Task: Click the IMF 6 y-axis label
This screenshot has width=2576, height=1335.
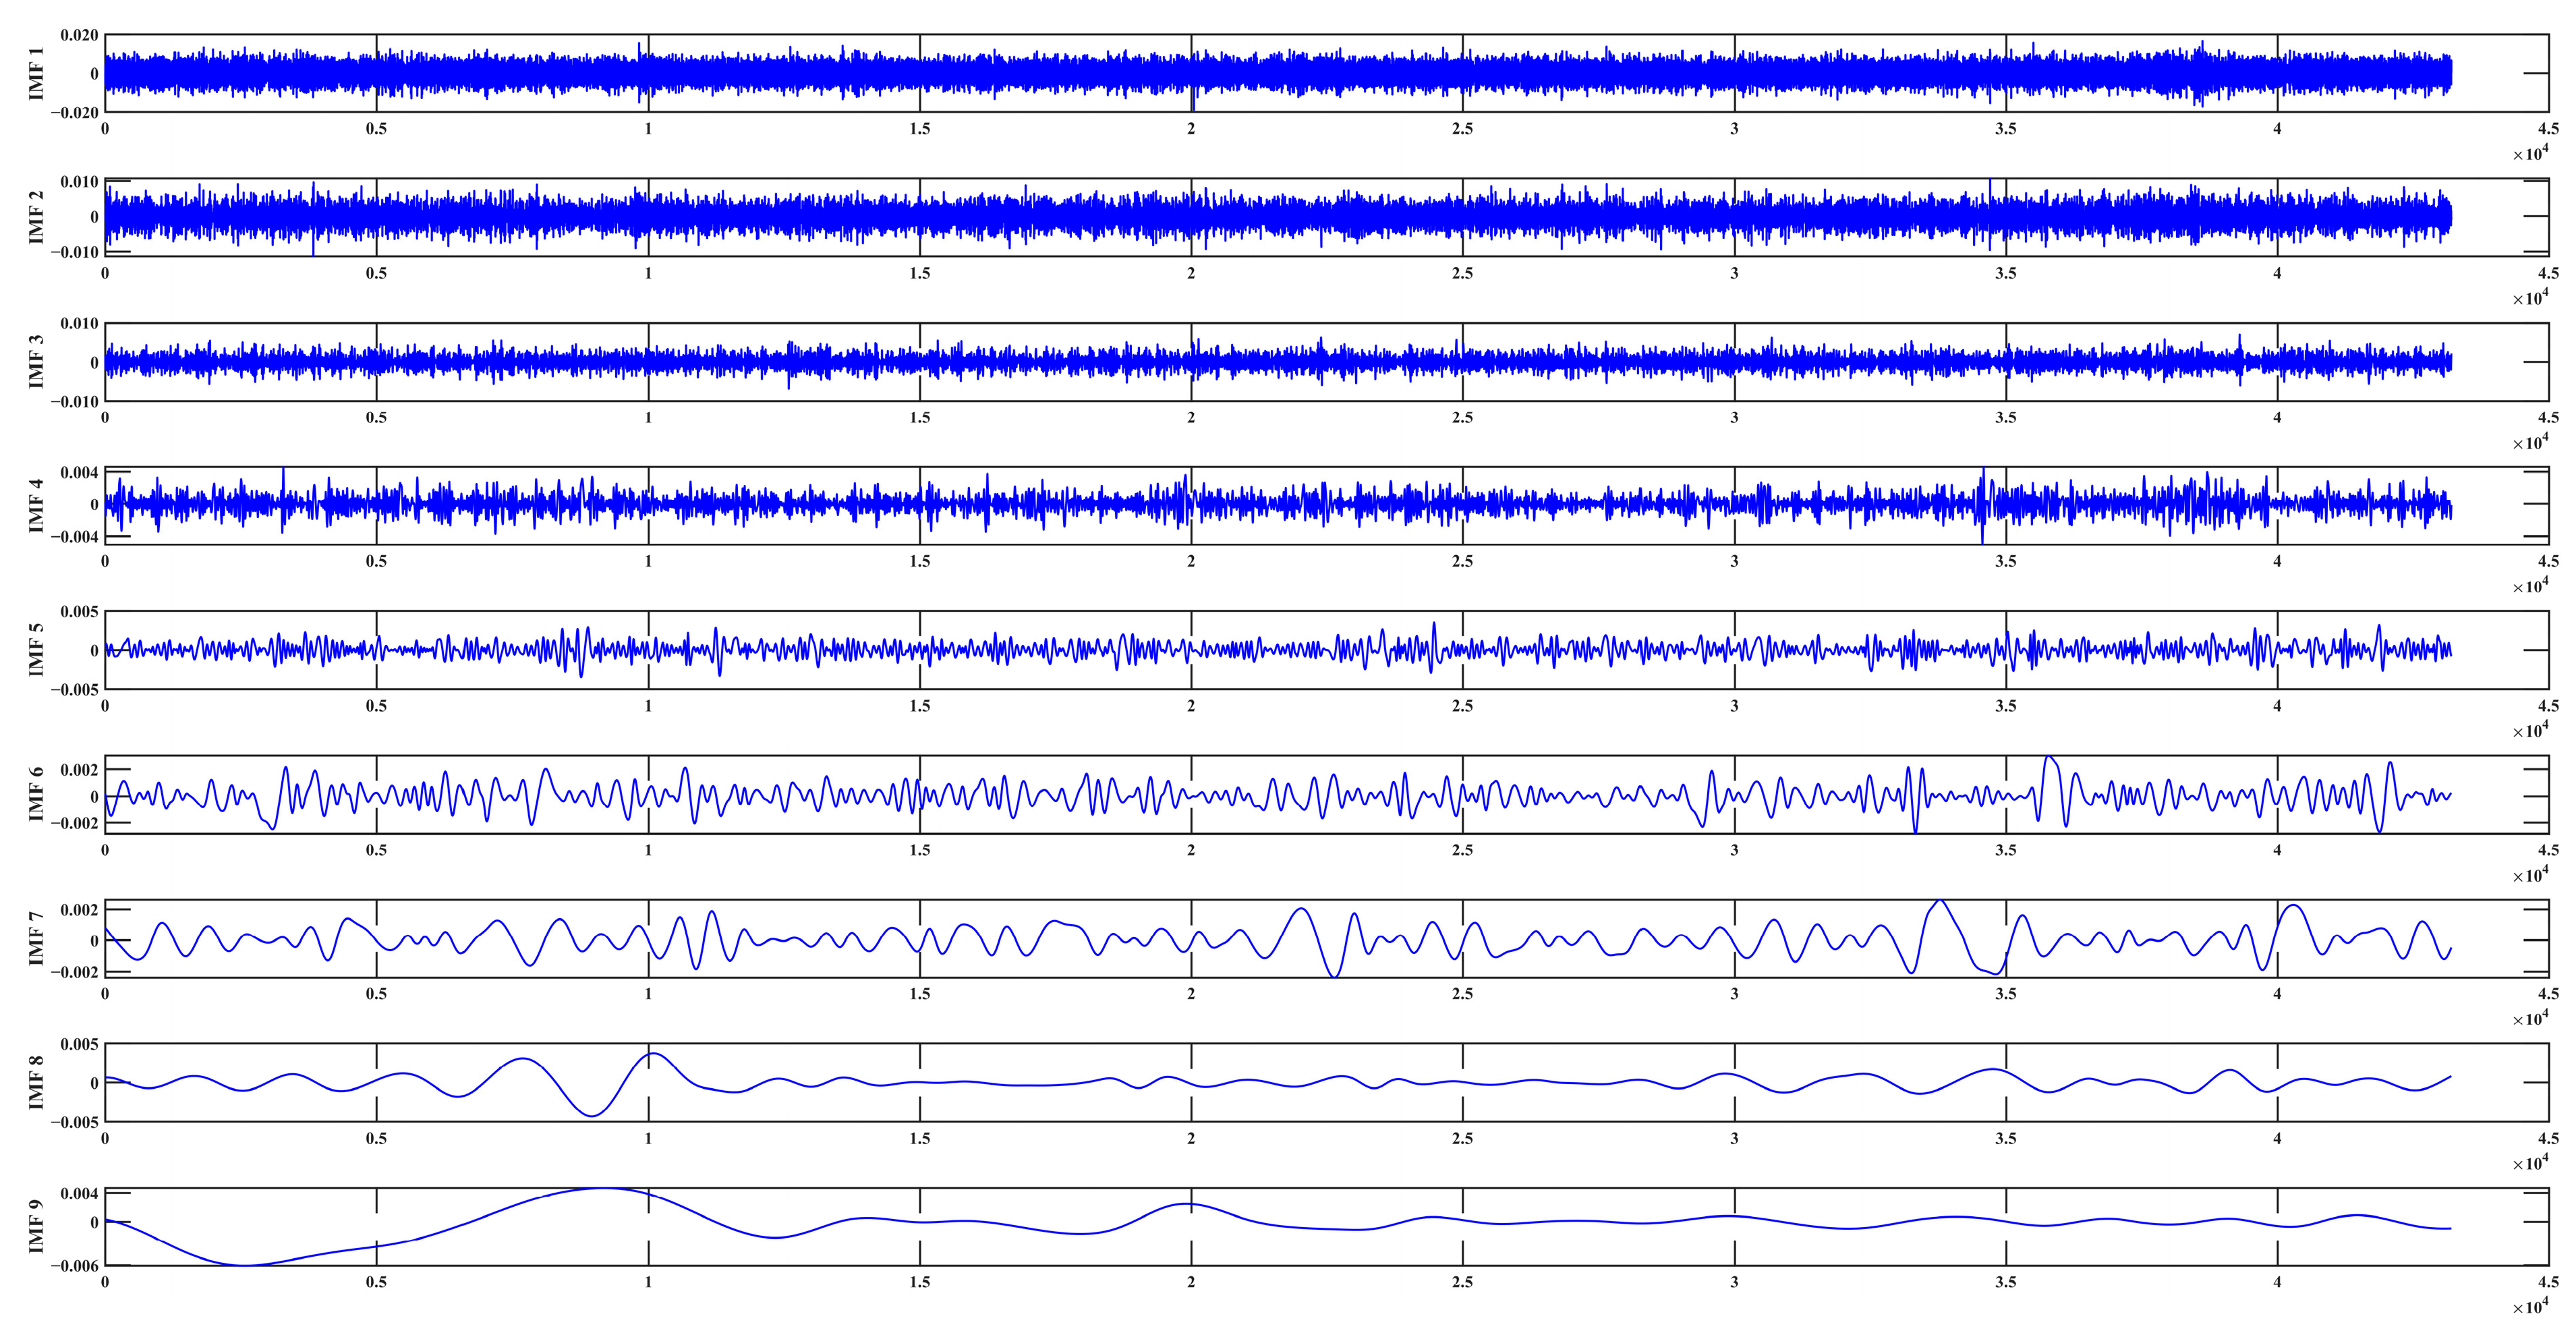Action: coord(36,794)
